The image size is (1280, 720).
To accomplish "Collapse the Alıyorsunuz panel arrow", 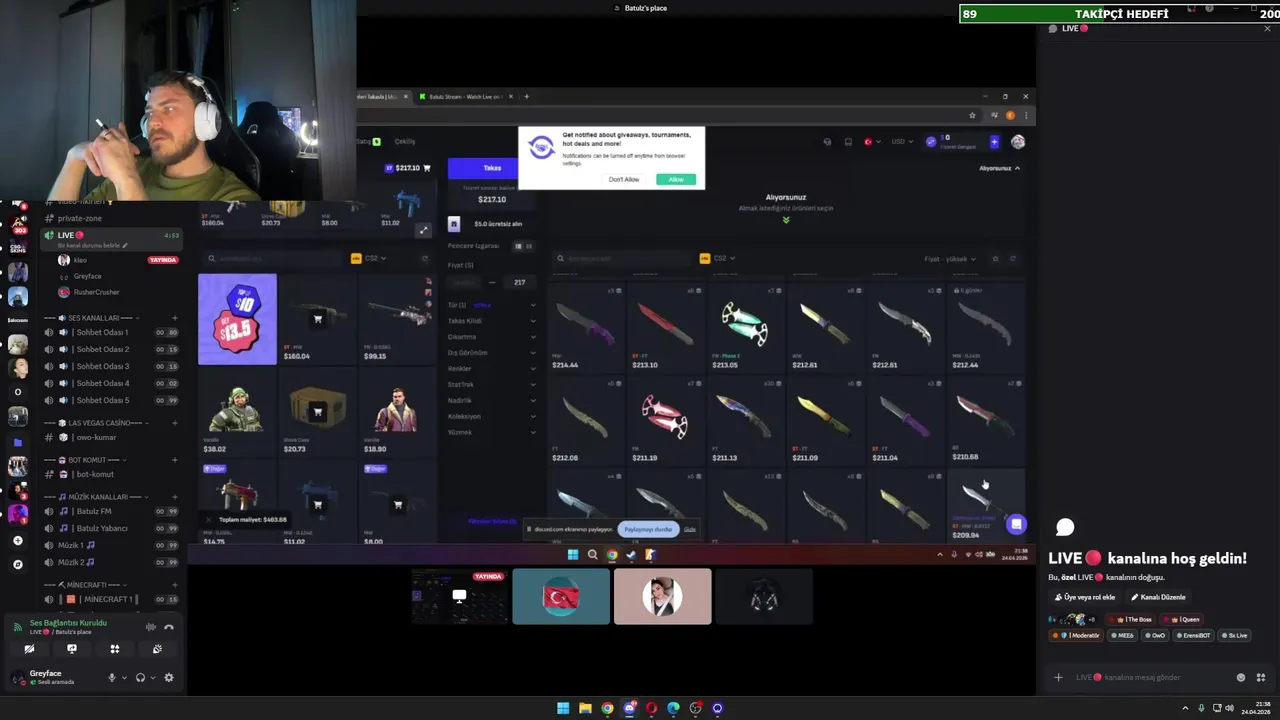I will 1018,168.
